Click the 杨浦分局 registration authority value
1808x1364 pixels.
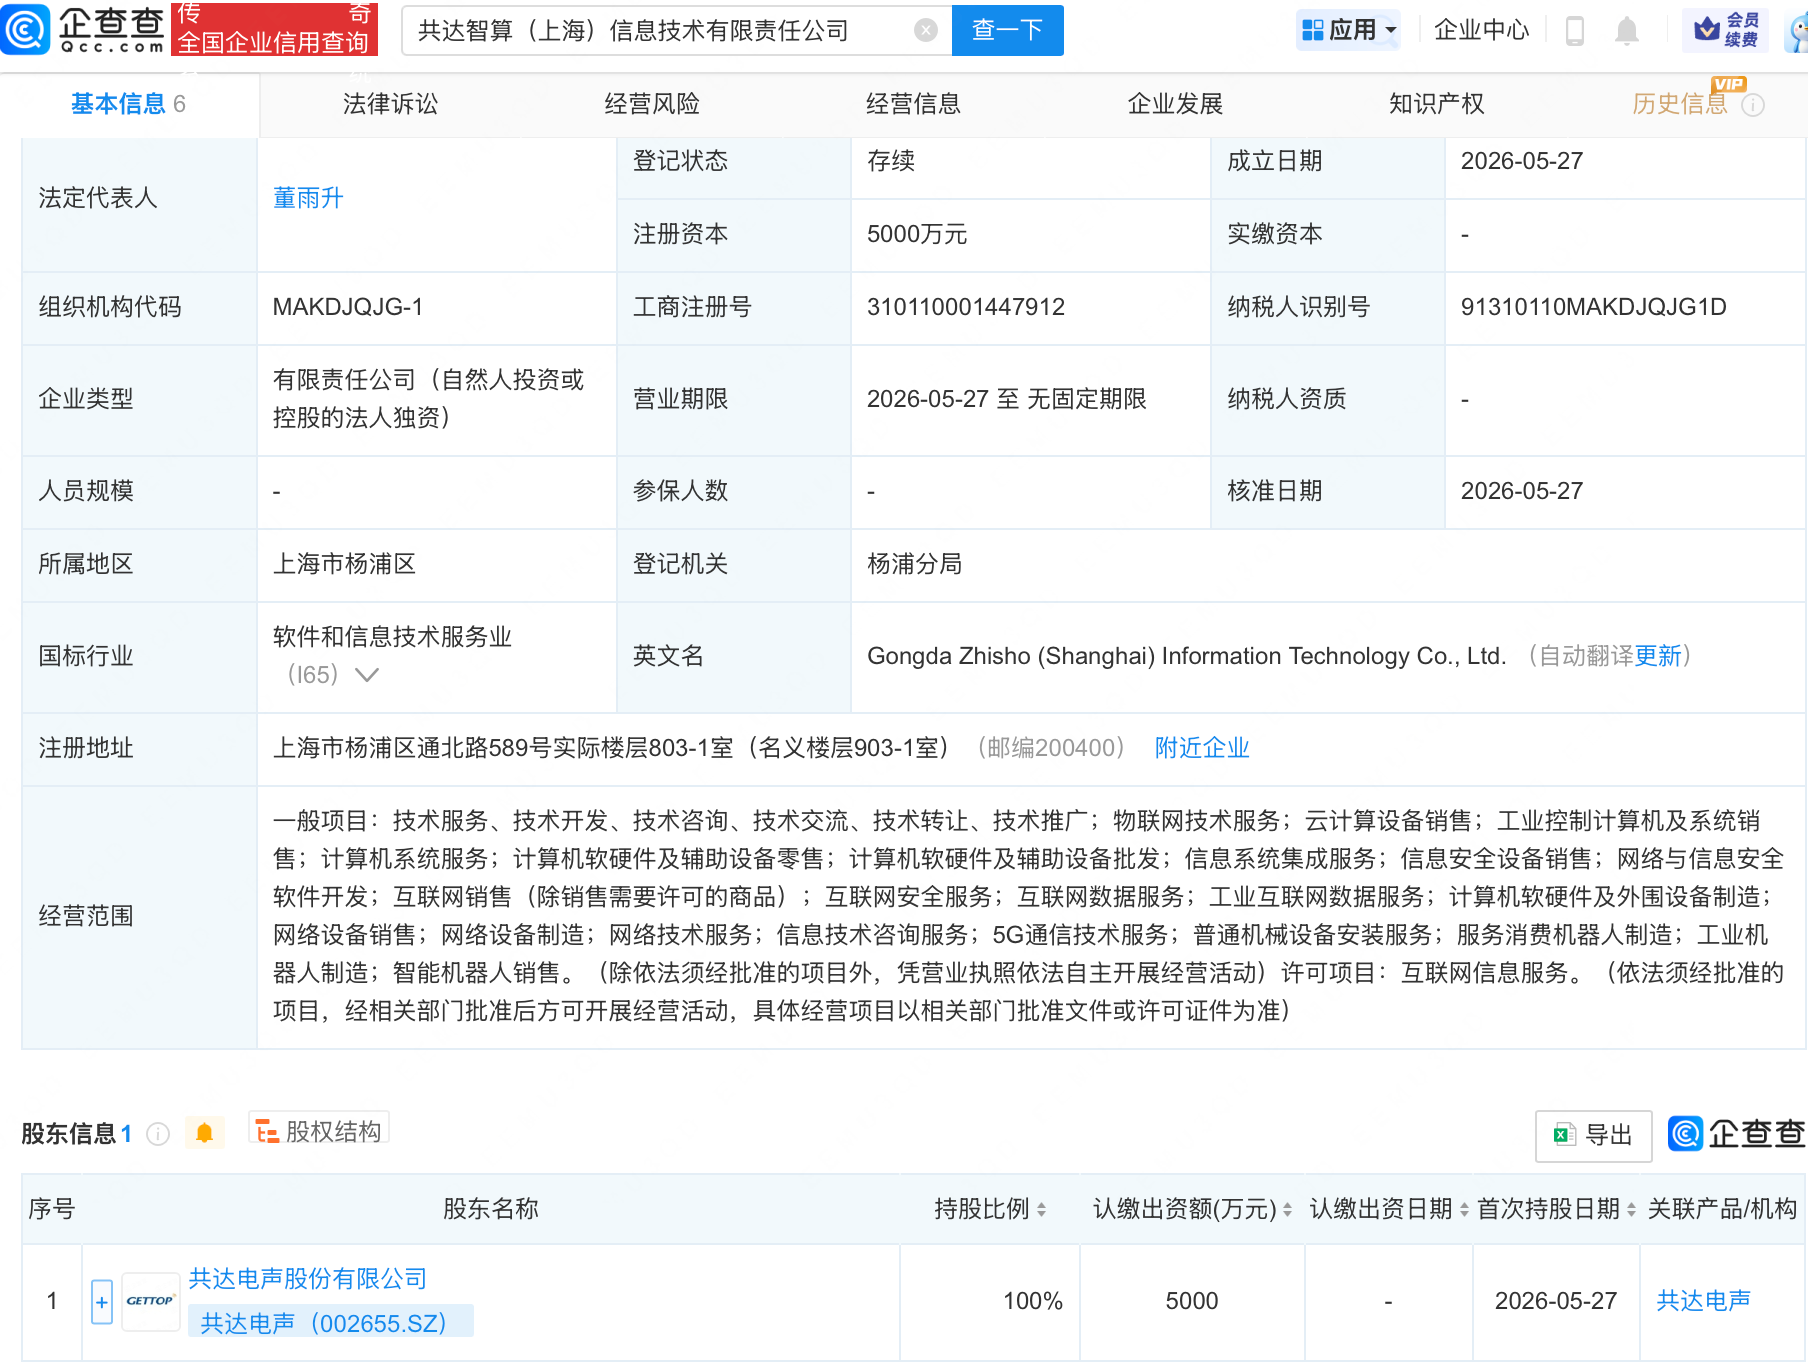click(914, 564)
